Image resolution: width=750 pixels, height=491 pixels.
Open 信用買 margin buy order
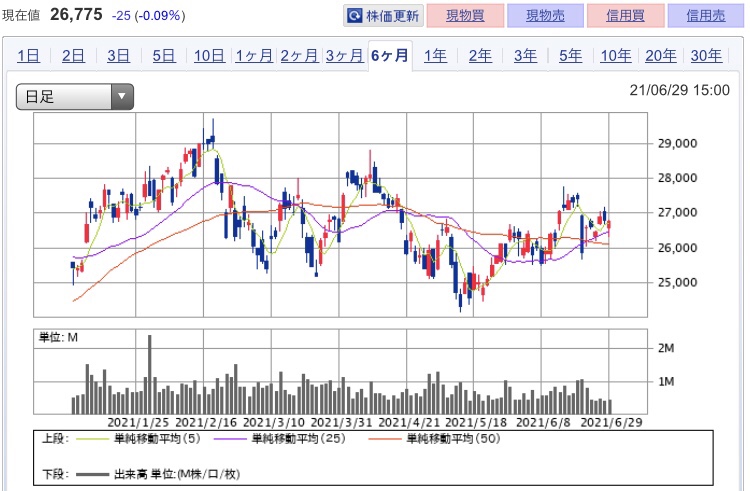pos(625,16)
